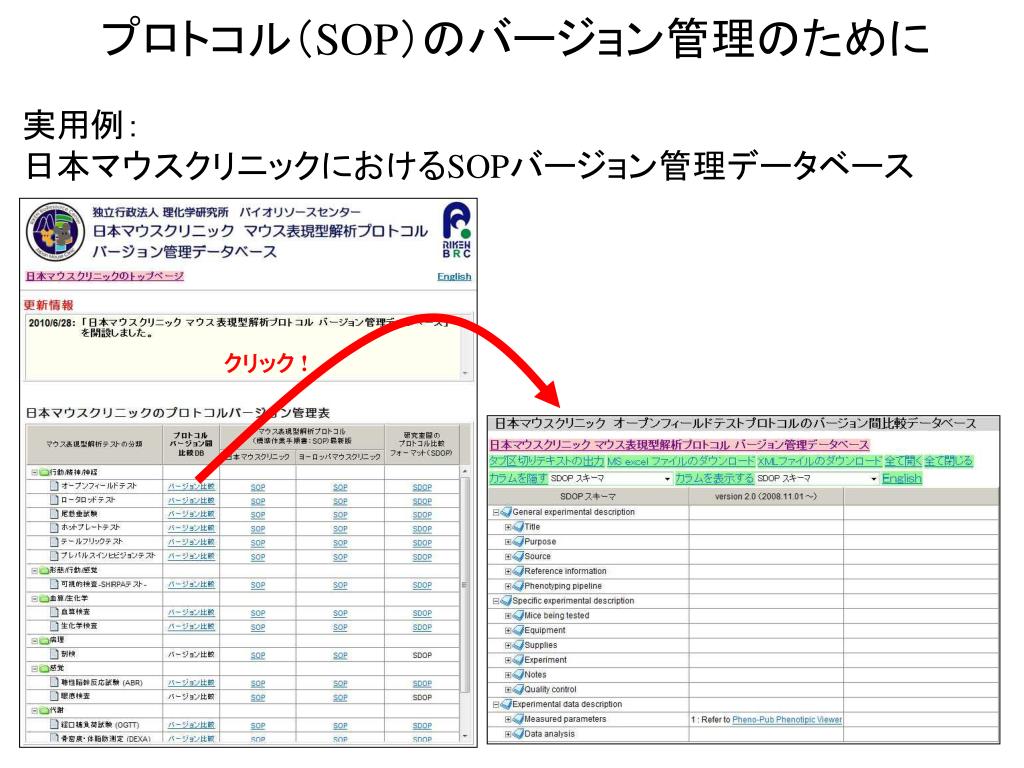Expand the Mice being tested node
1024x768 pixels.
508,616
